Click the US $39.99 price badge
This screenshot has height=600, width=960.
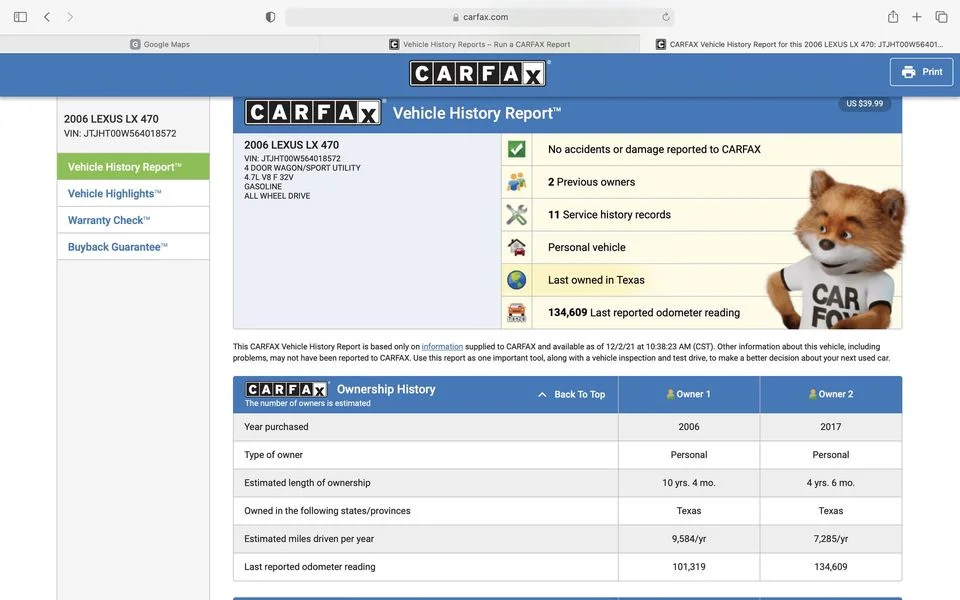[x=864, y=103]
